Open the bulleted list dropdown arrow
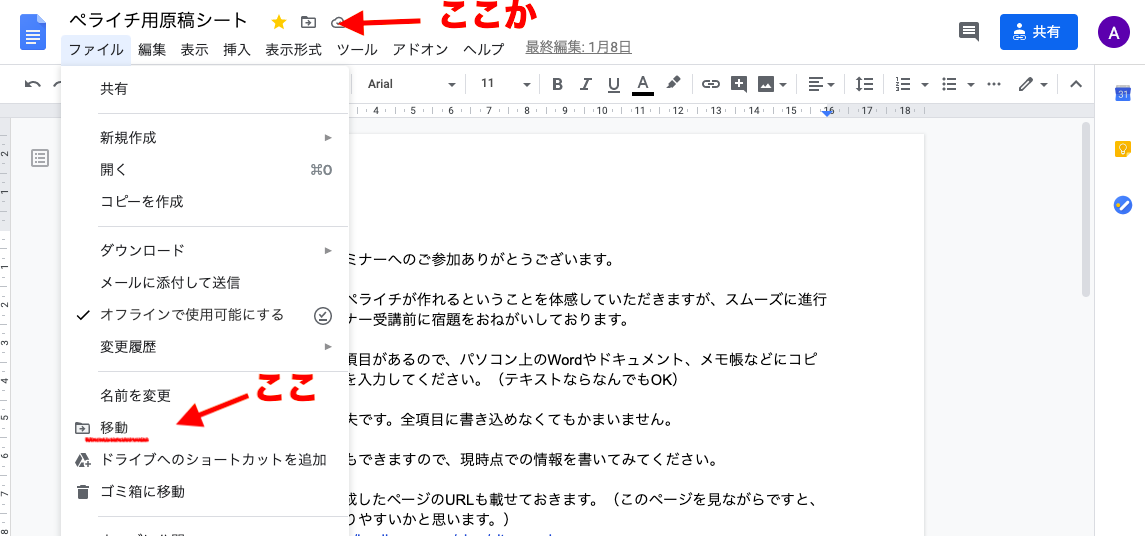Viewport: 1145px width, 536px height. tap(970, 85)
